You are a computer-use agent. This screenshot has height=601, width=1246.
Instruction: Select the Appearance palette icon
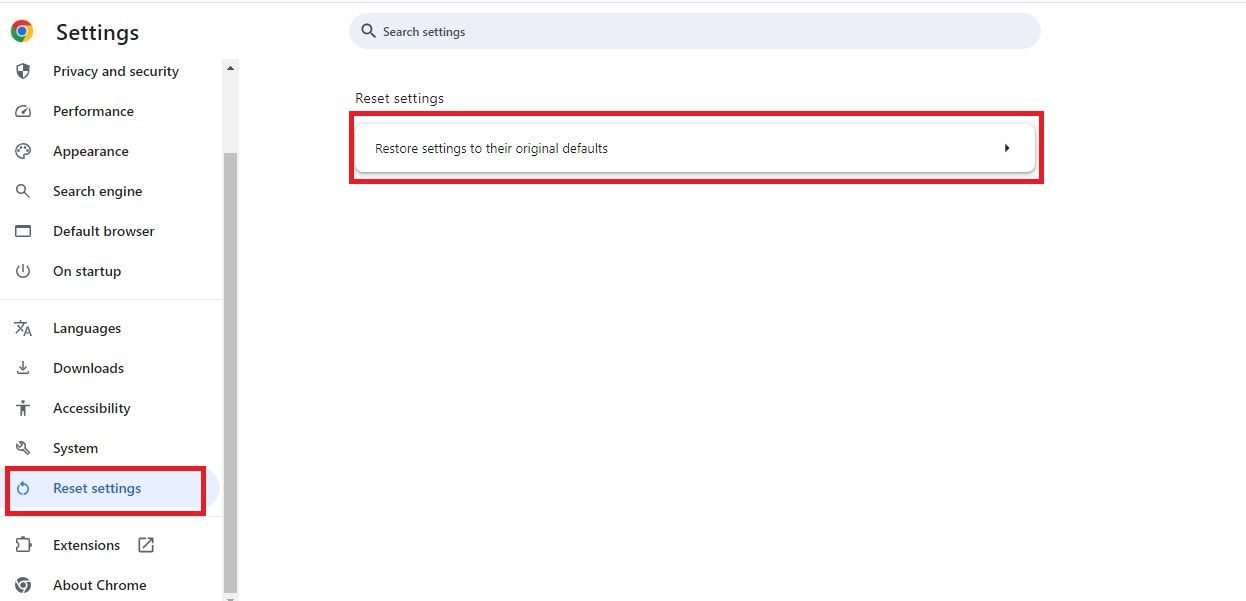click(23, 151)
